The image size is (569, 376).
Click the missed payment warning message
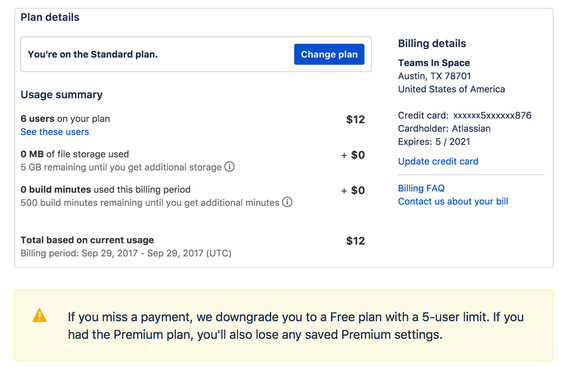(295, 326)
